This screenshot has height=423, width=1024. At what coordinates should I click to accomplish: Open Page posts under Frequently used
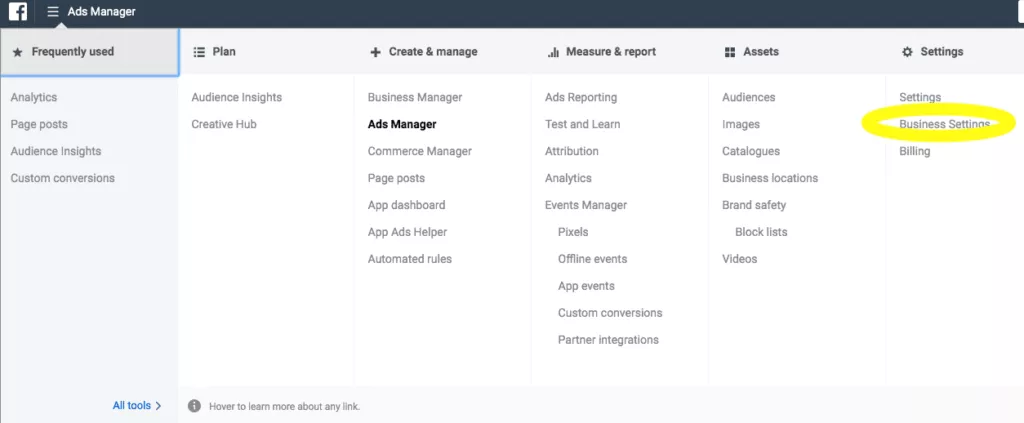(x=39, y=124)
